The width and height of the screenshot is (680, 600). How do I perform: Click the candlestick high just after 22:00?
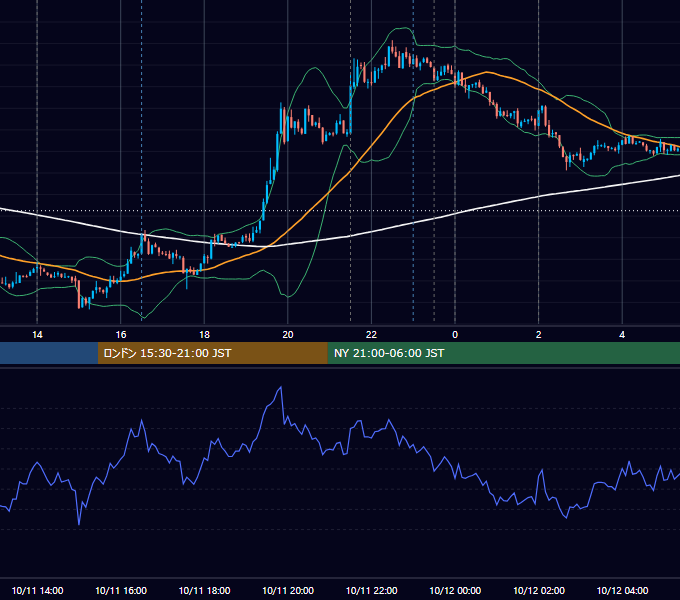[x=392, y=42]
